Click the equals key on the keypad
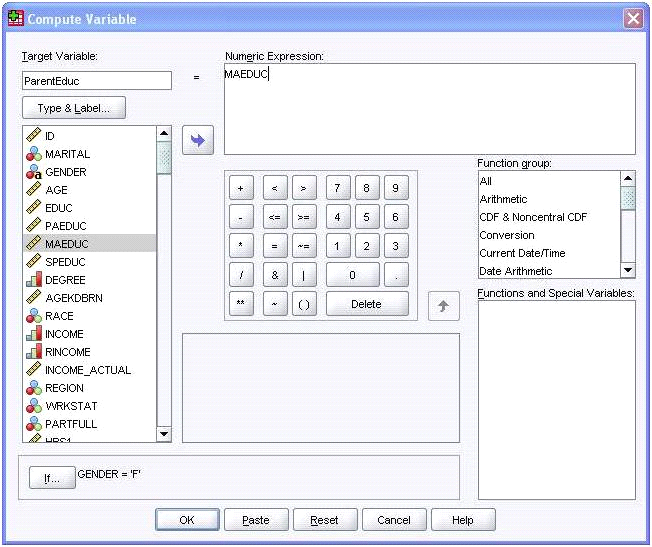Image resolution: width=652 pixels, height=547 pixels. coord(275,246)
